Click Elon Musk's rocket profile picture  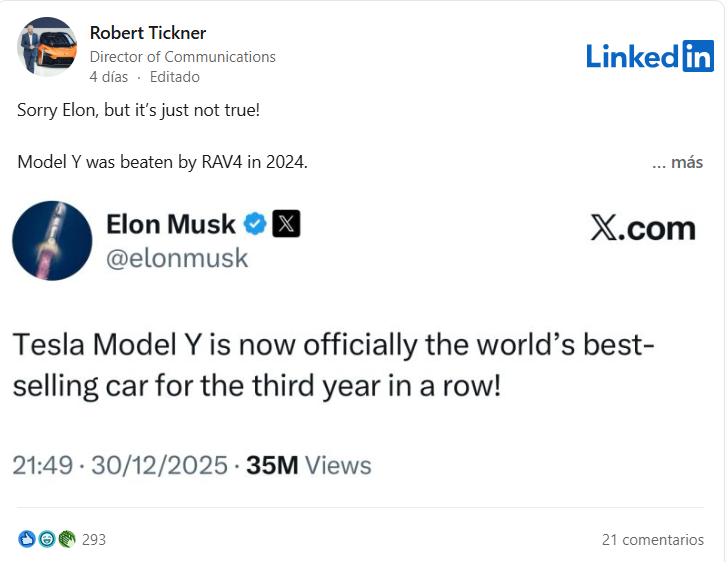(x=52, y=240)
